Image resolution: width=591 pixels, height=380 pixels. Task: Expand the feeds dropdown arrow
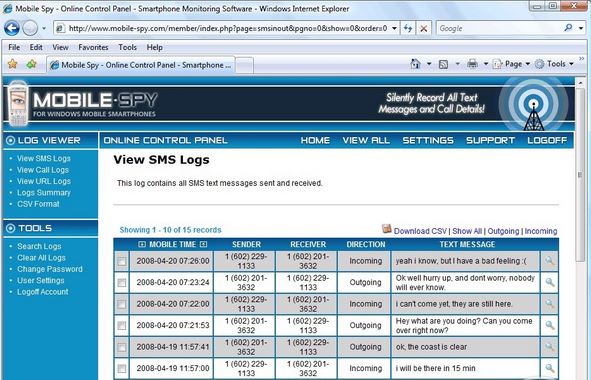click(457, 64)
